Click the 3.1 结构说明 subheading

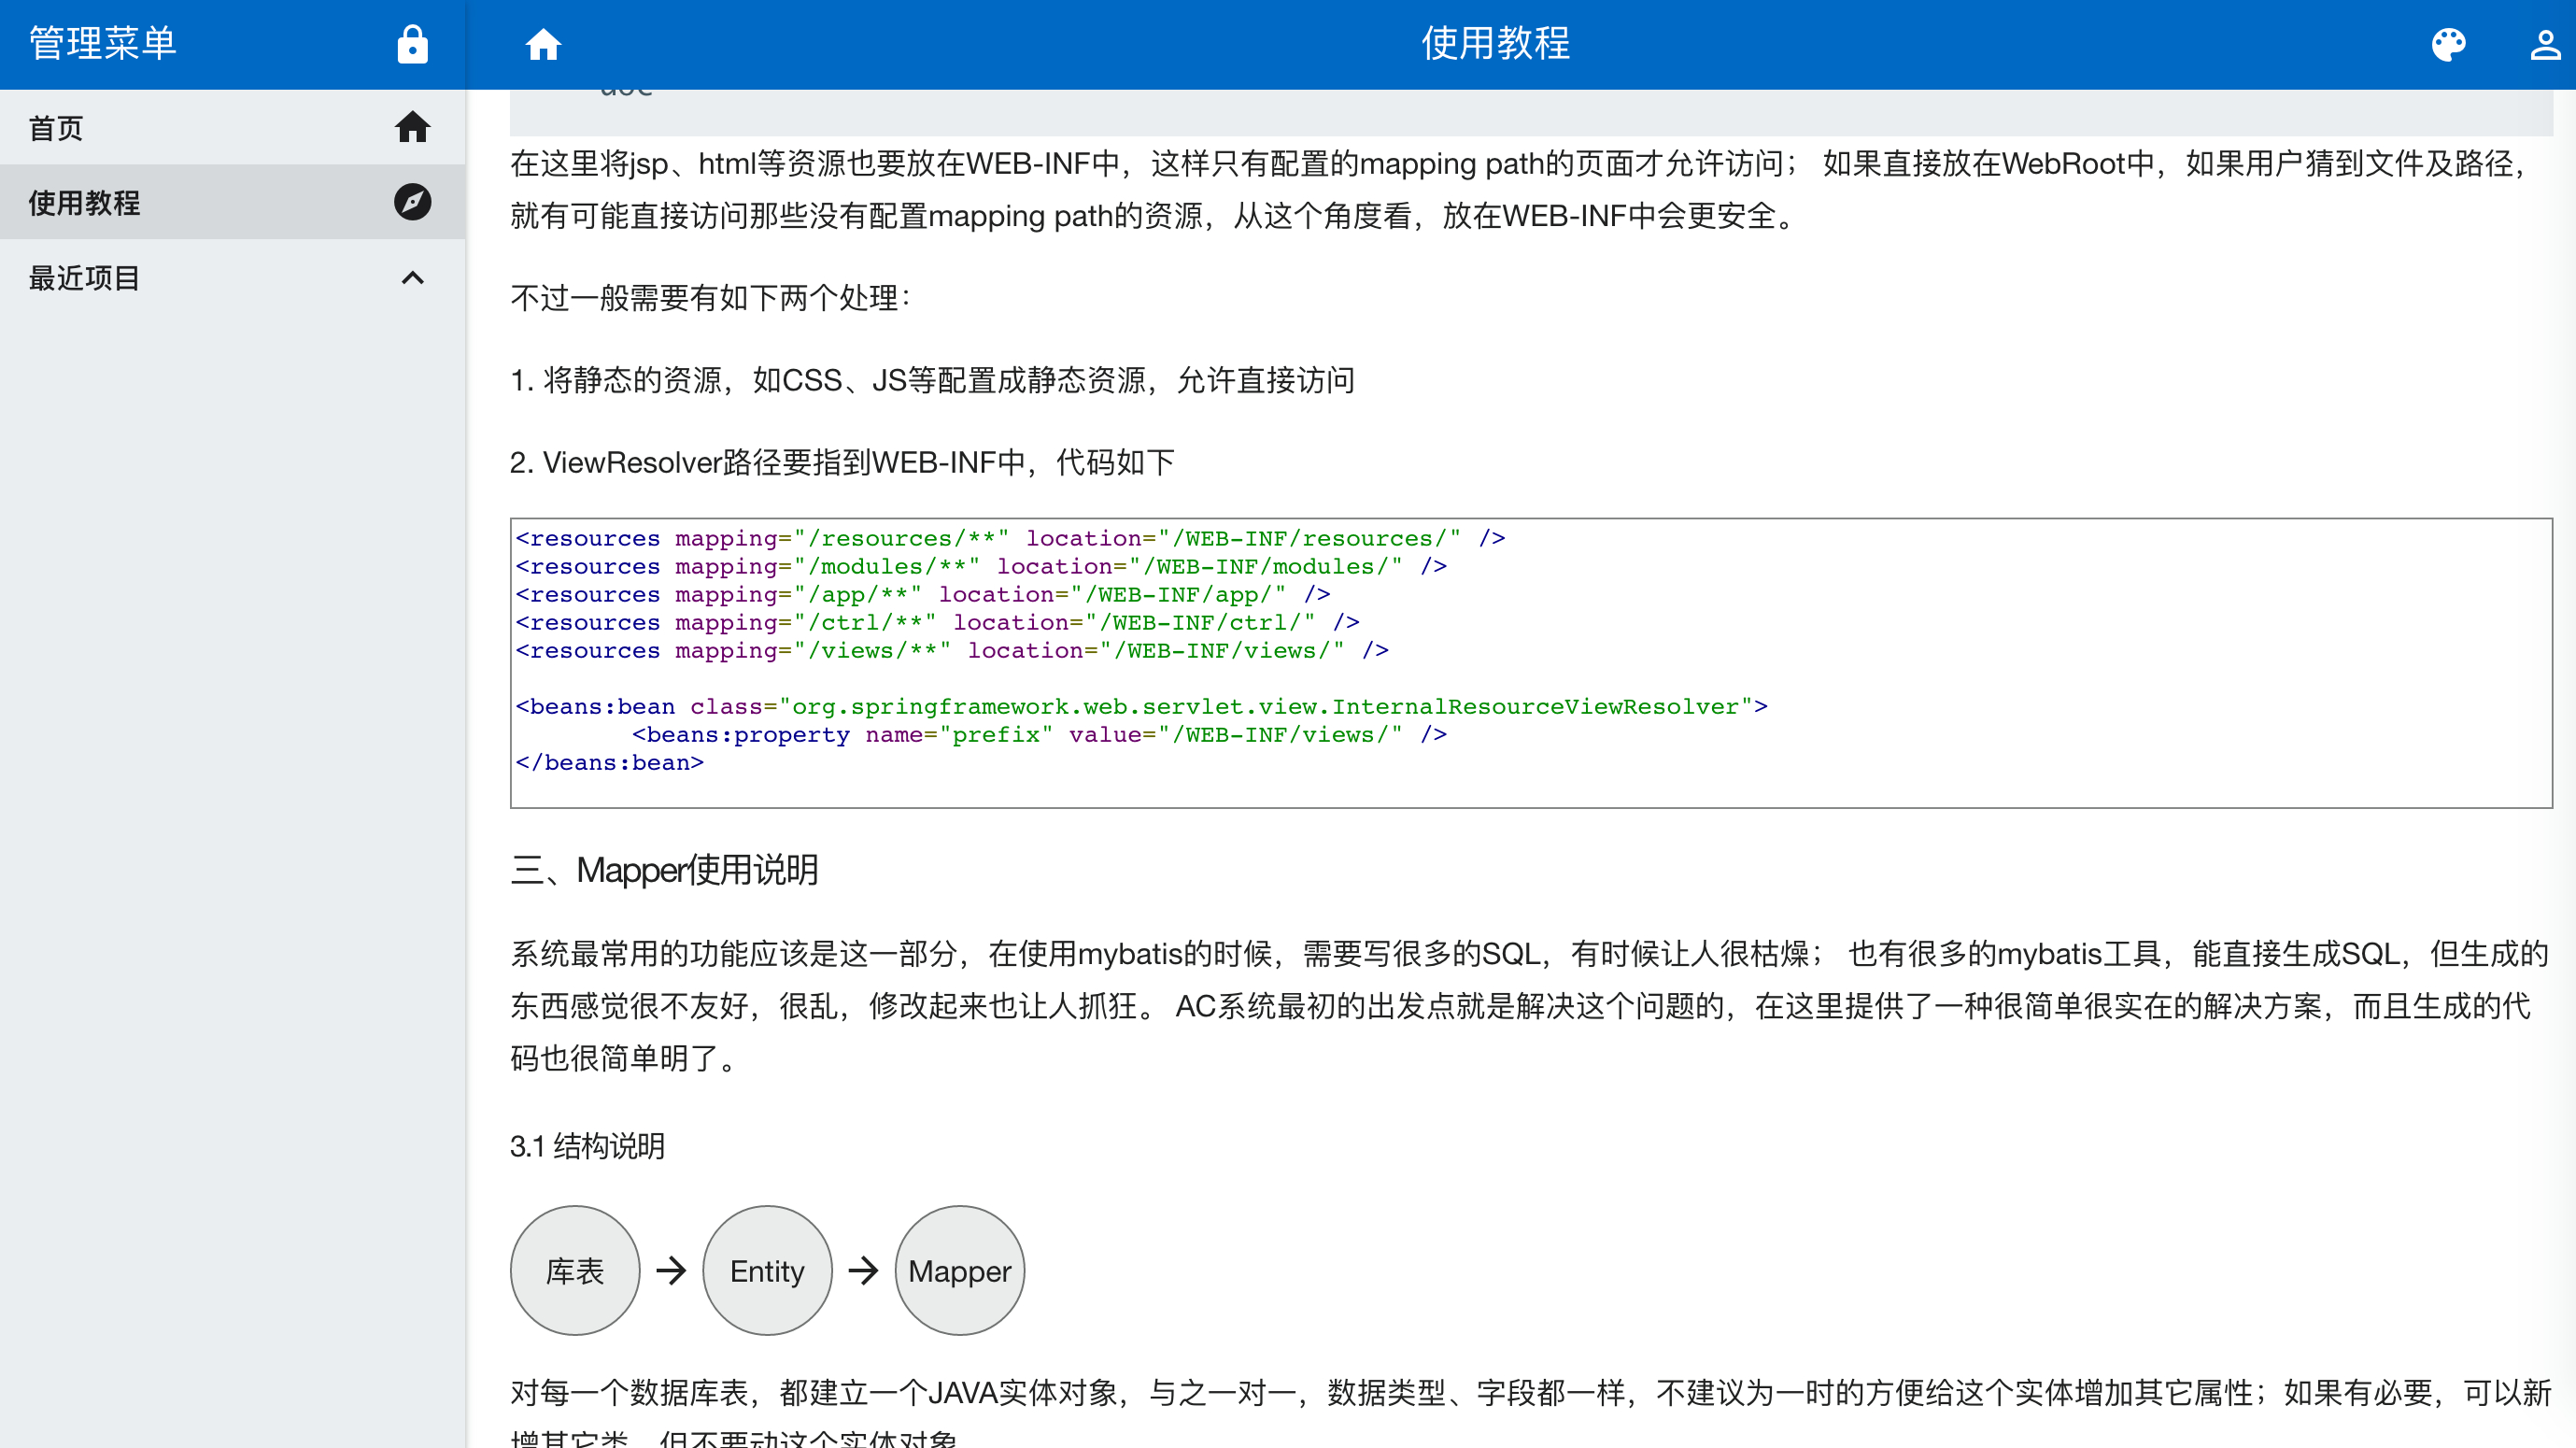[587, 1146]
